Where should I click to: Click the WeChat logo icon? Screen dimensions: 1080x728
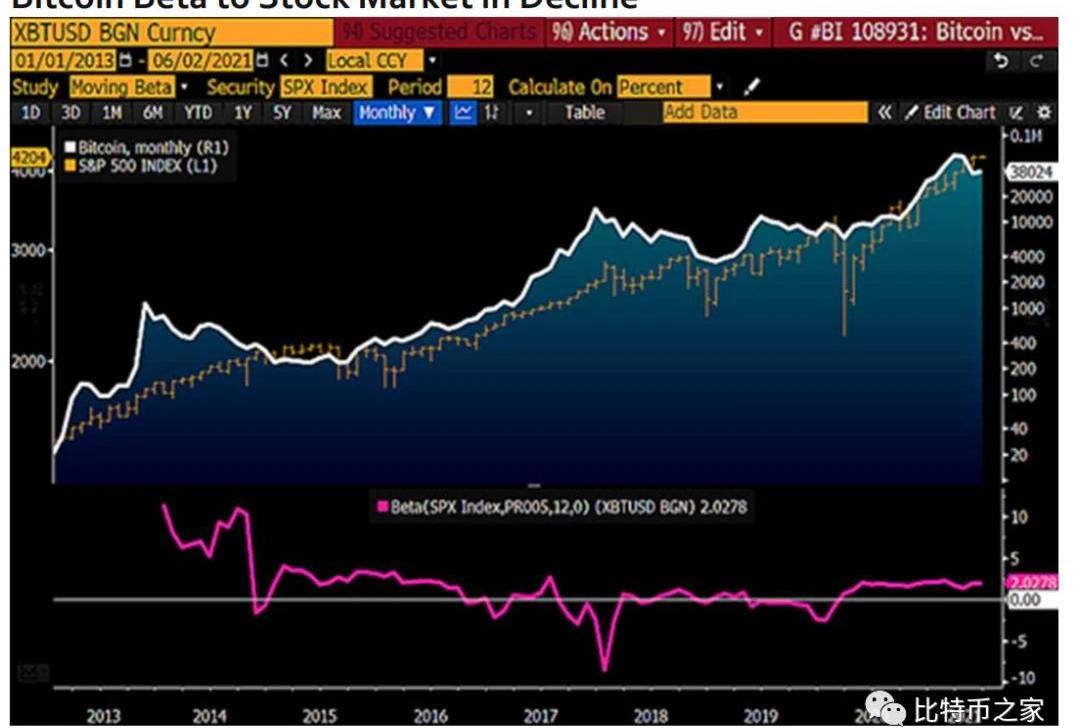[885, 709]
